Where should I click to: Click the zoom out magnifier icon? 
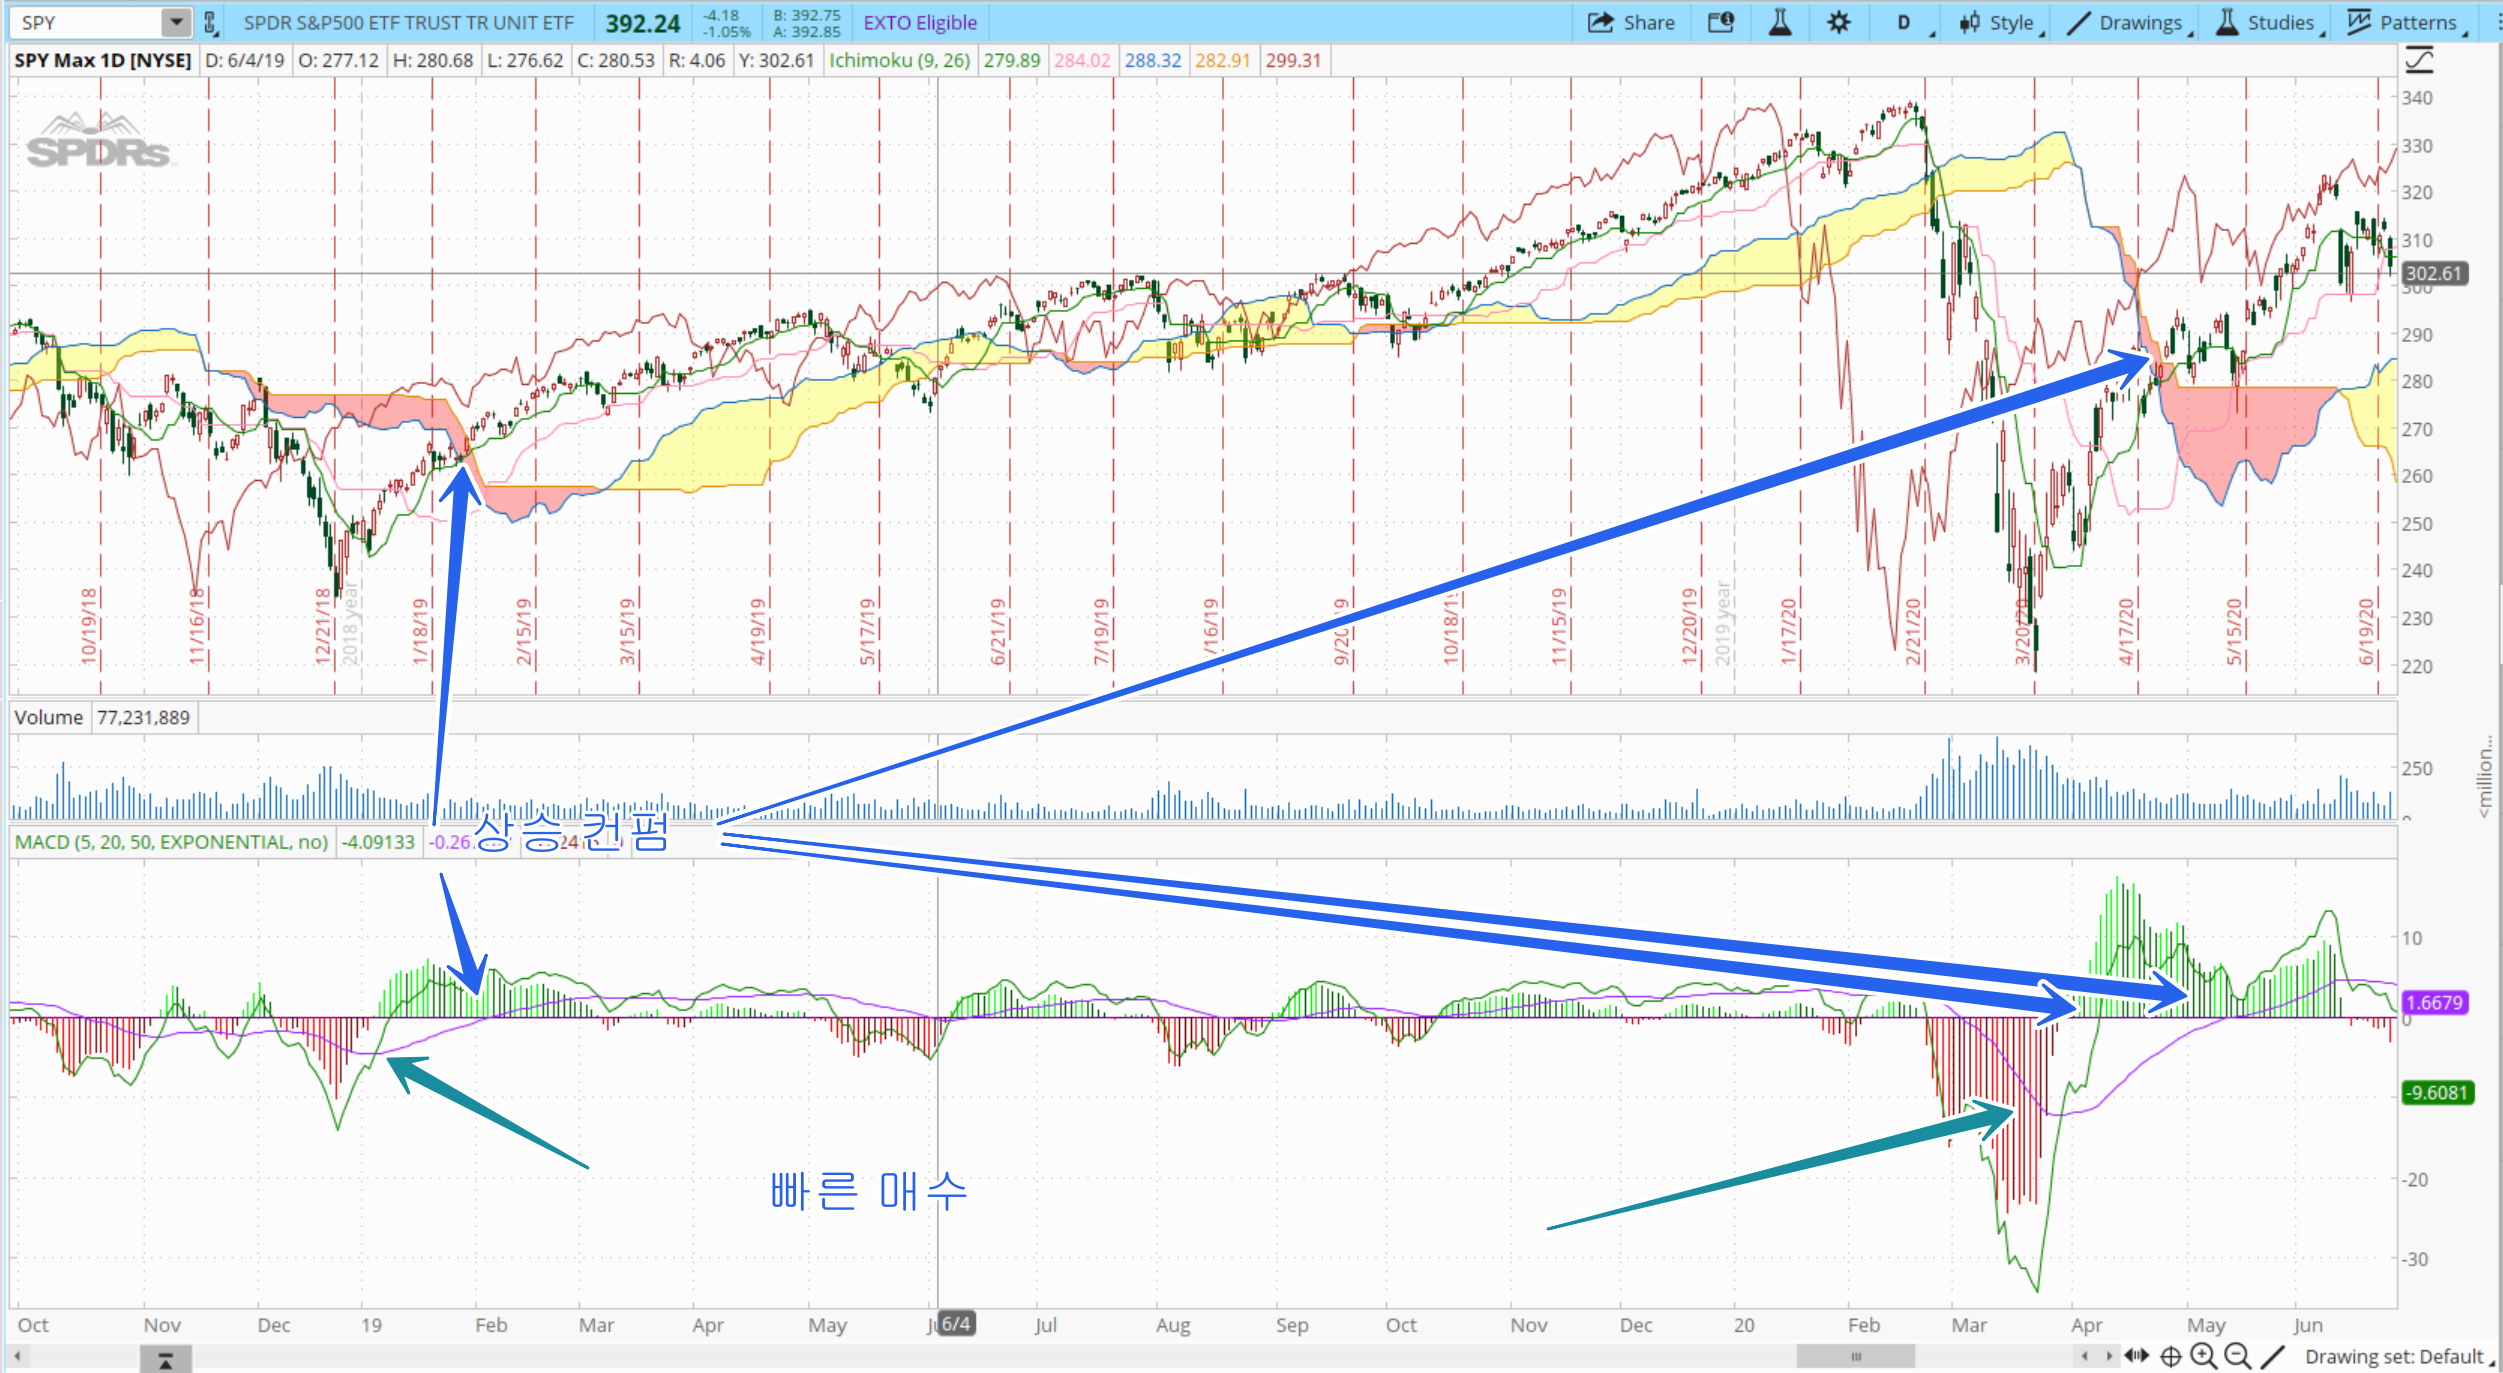point(2238,1356)
